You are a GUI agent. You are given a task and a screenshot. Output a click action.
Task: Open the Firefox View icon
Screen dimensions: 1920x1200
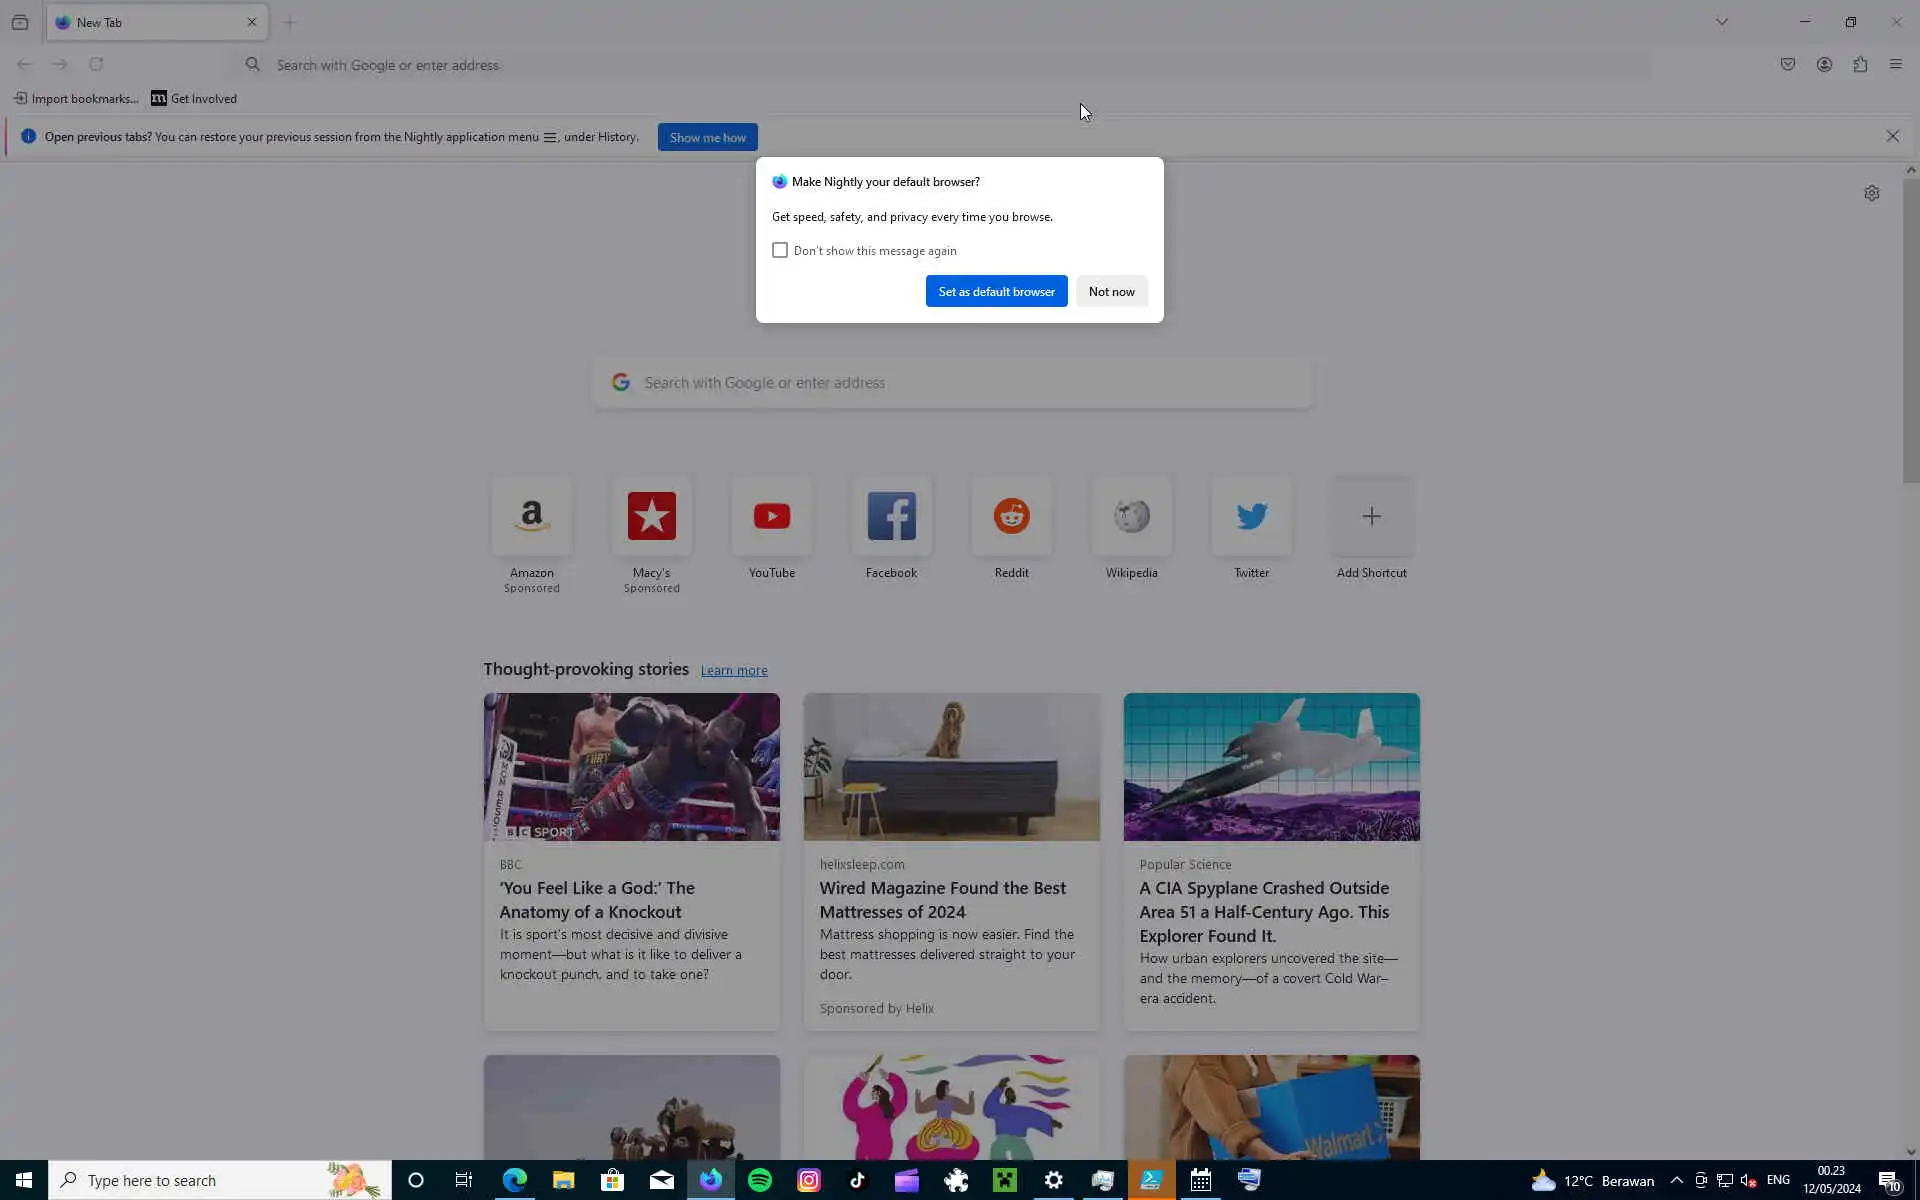[x=20, y=22]
